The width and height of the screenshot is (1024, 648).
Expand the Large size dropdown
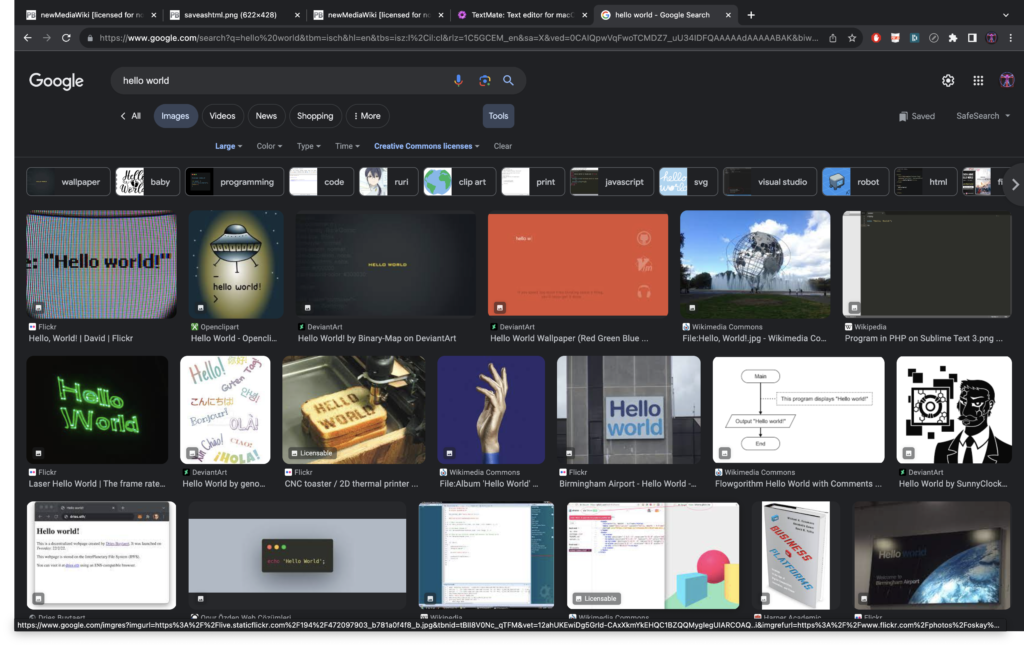coord(229,146)
